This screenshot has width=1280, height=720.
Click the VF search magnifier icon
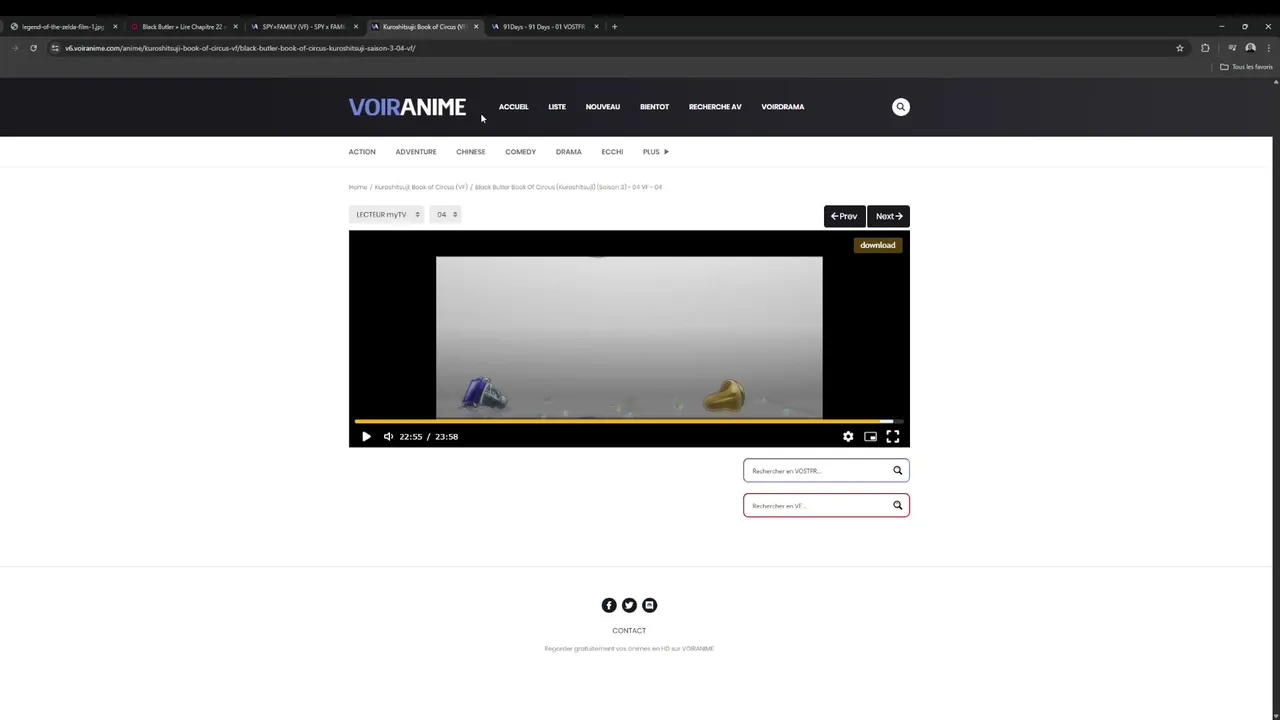(x=897, y=505)
